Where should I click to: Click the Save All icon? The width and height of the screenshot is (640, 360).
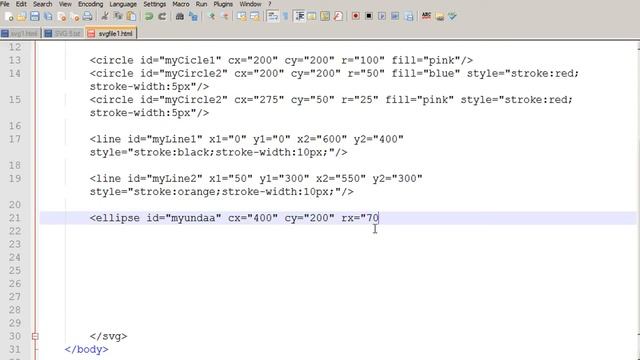click(48, 16)
